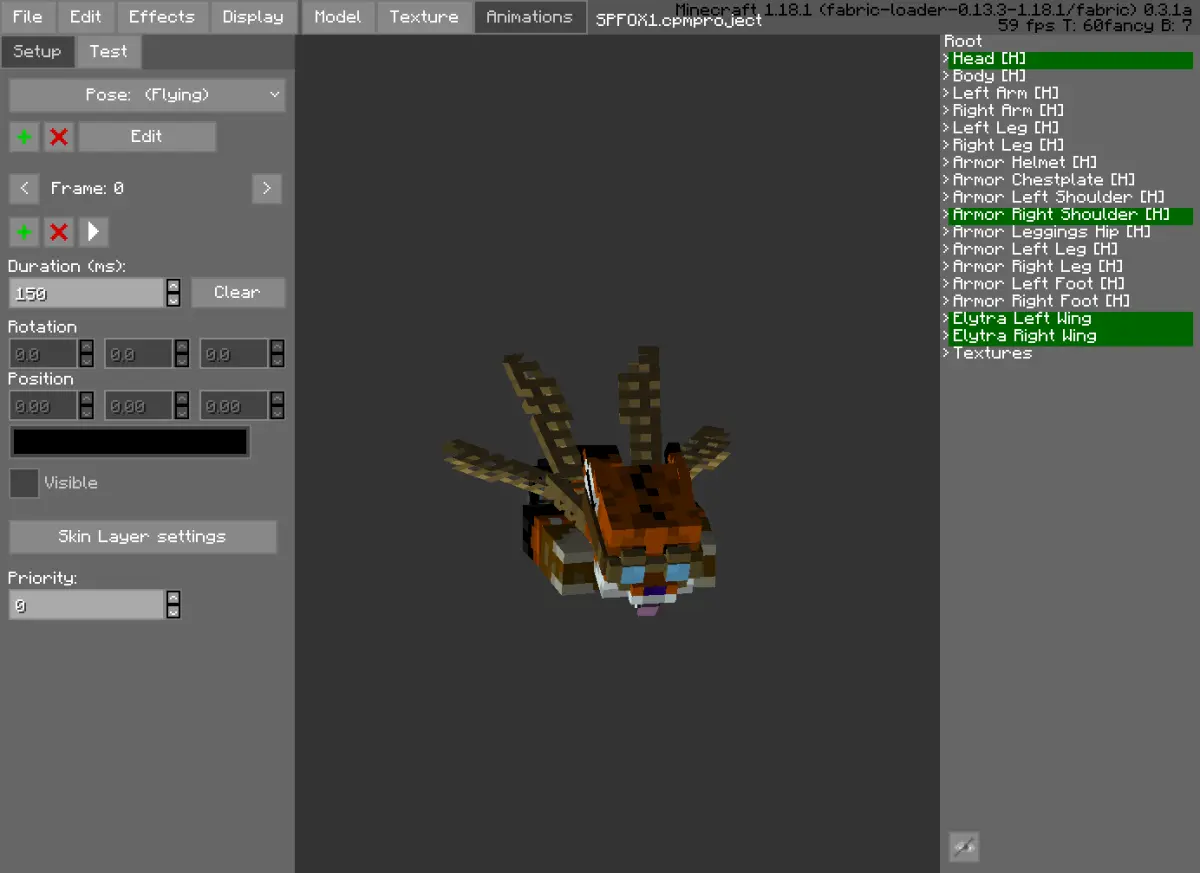Expand the Textures tree node
The image size is (1200, 873).
[x=946, y=353]
